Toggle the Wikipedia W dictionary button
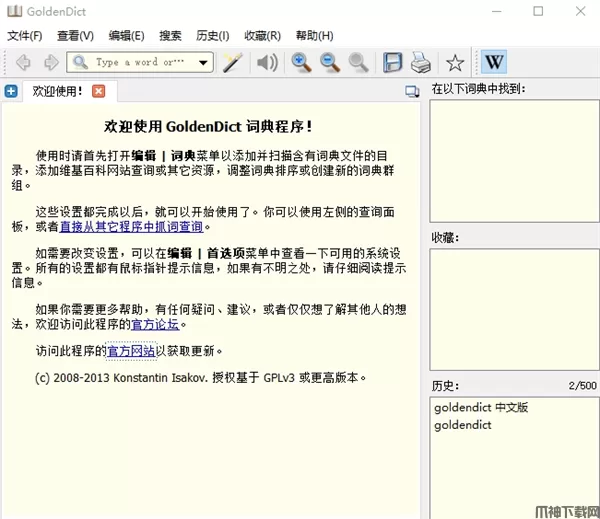The width and height of the screenshot is (600, 519). coord(494,63)
